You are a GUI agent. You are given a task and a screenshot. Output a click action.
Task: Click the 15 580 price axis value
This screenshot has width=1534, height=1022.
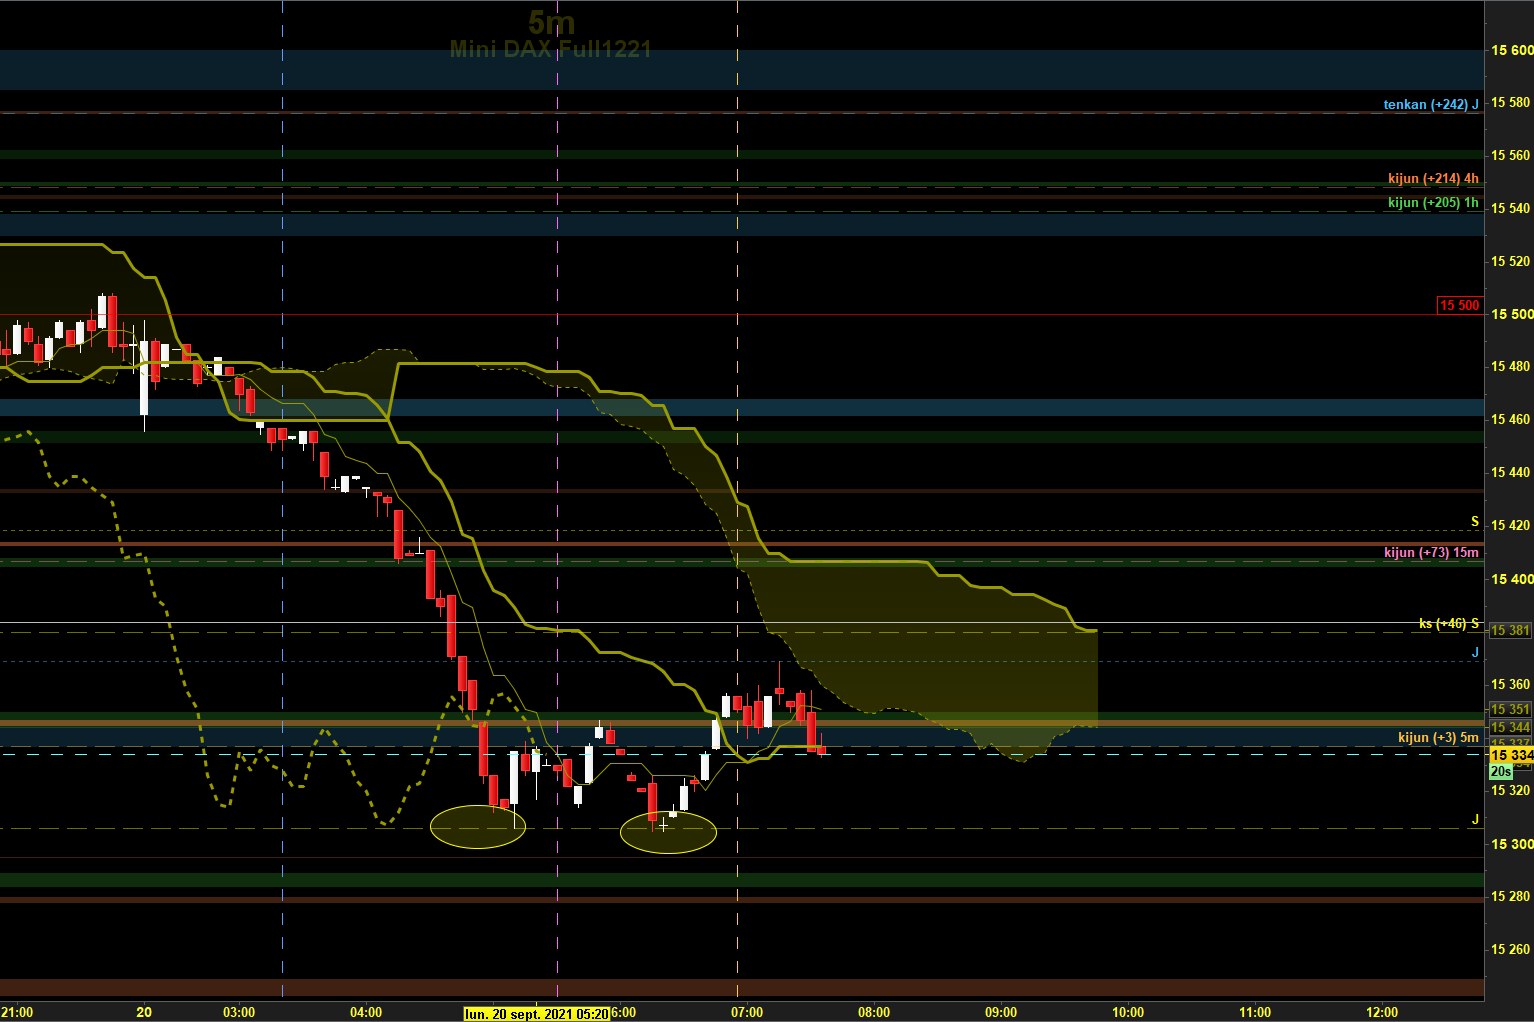coord(1511,102)
